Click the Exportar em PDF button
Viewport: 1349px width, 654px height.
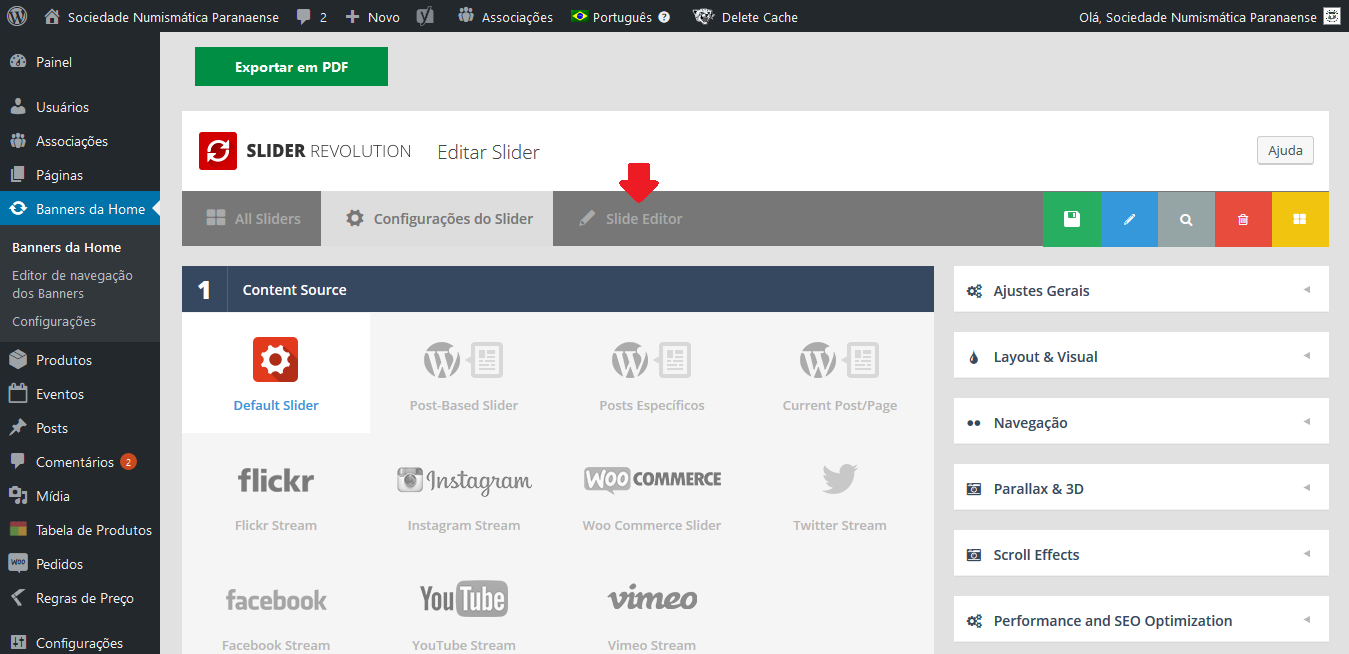291,67
